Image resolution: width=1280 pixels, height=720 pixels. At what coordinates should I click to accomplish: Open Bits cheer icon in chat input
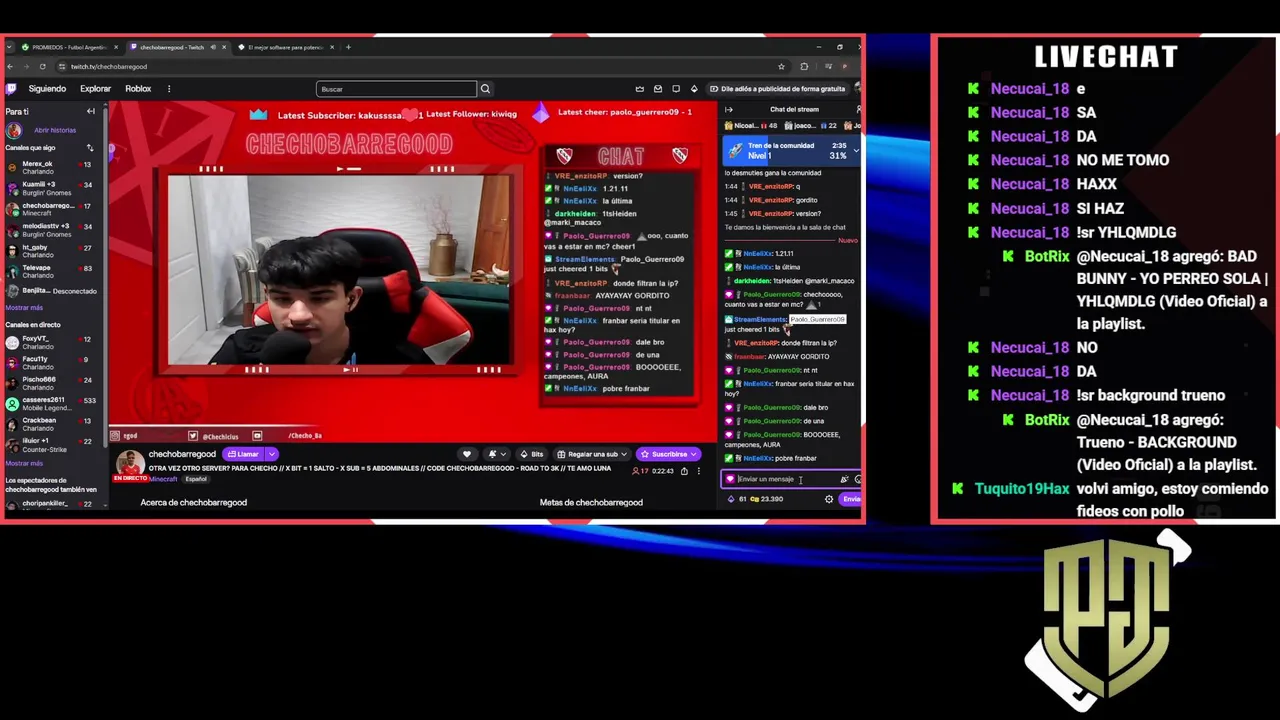click(844, 479)
